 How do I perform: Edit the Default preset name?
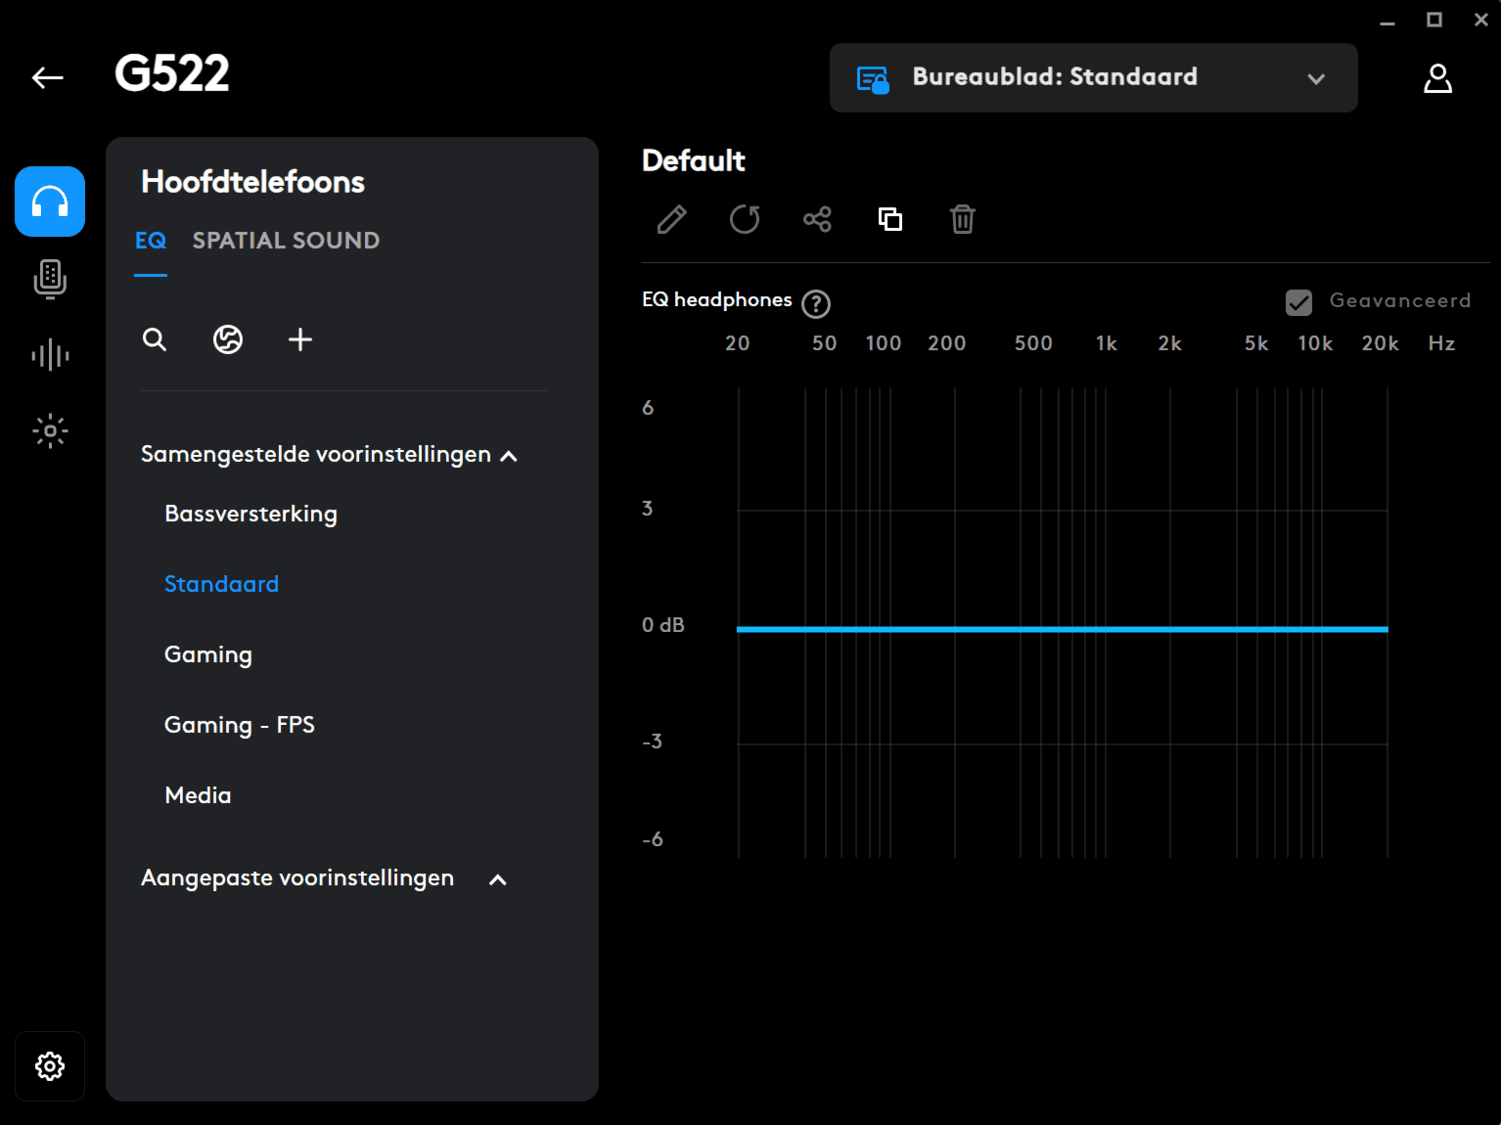point(672,219)
